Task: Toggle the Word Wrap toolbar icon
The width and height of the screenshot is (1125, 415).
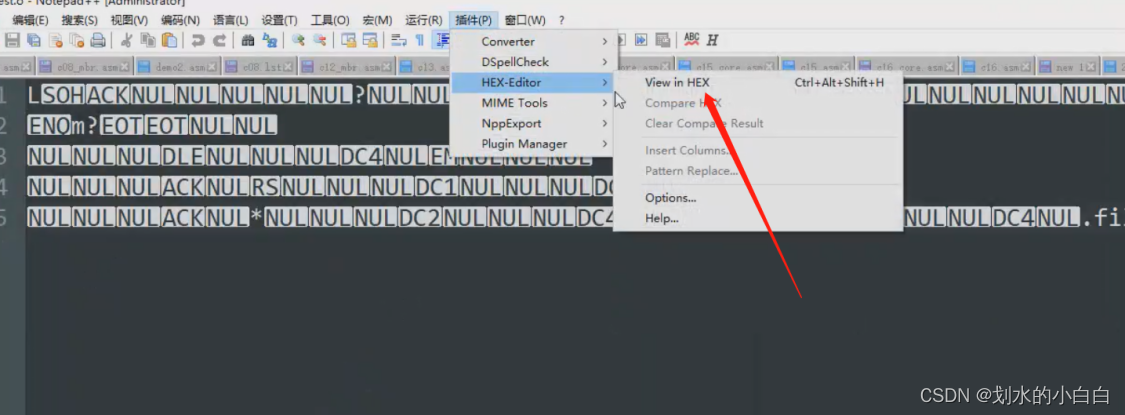Action: (x=398, y=40)
